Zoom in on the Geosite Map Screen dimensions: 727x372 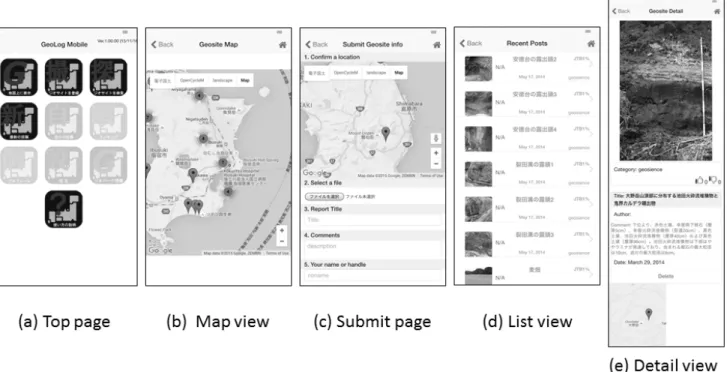pos(282,231)
